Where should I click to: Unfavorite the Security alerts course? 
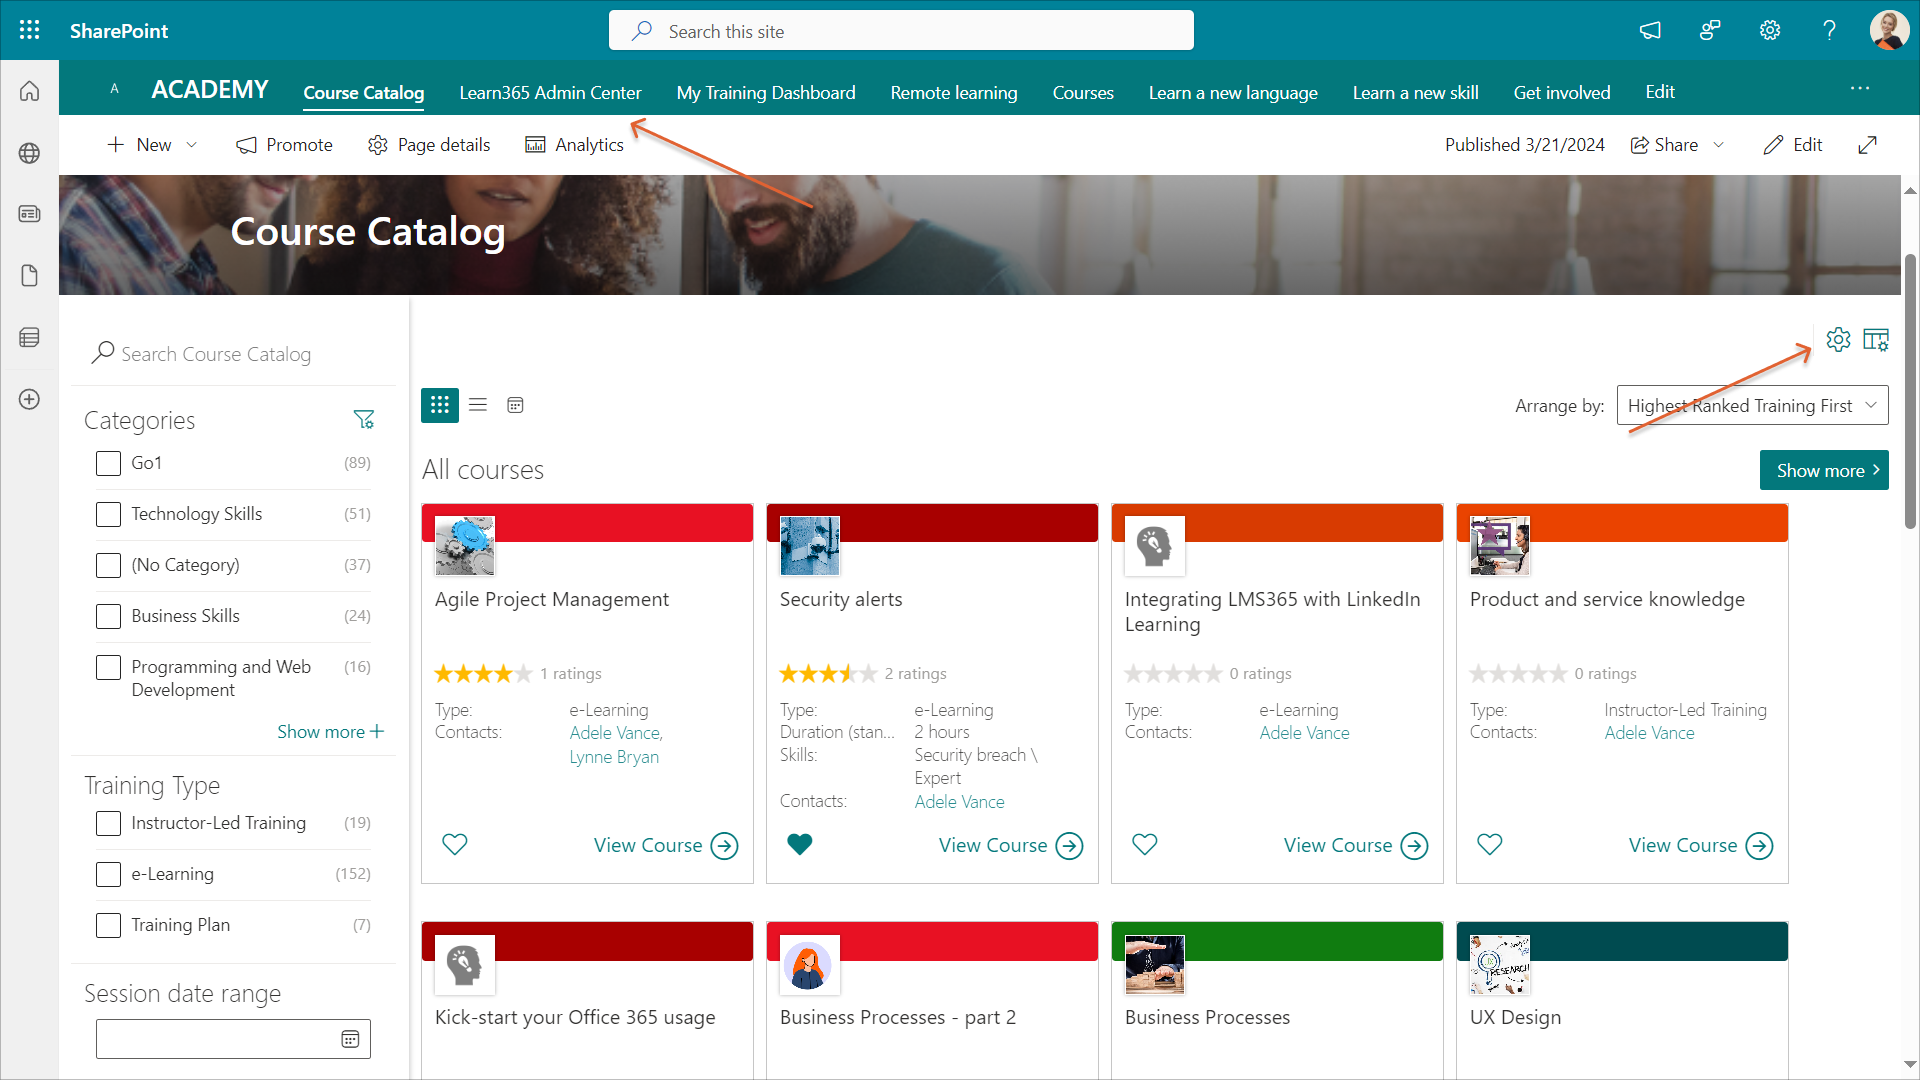(x=800, y=845)
